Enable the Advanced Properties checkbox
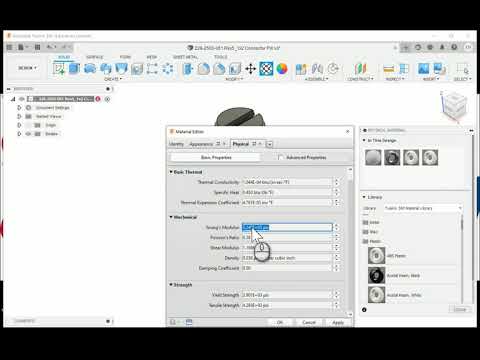 click(281, 157)
